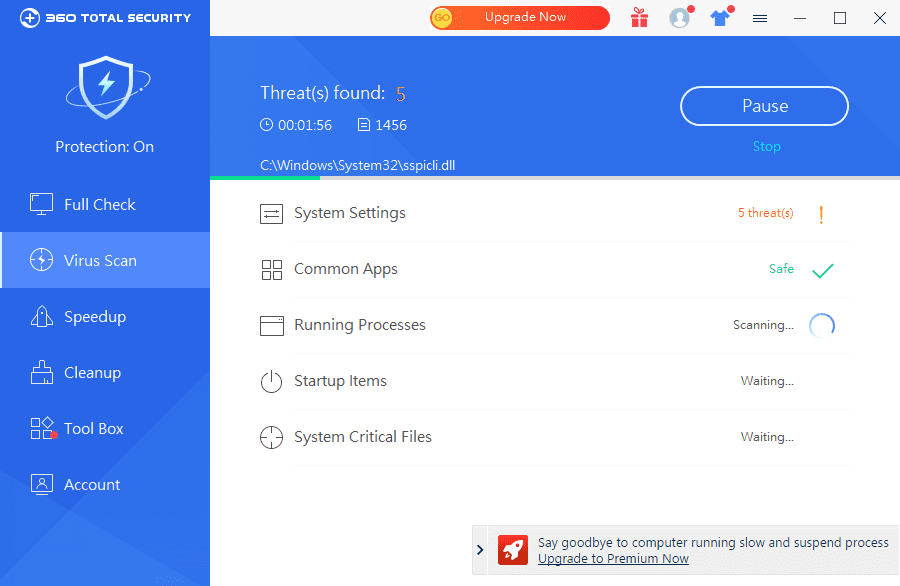Click the protection shield icon

pos(107,87)
